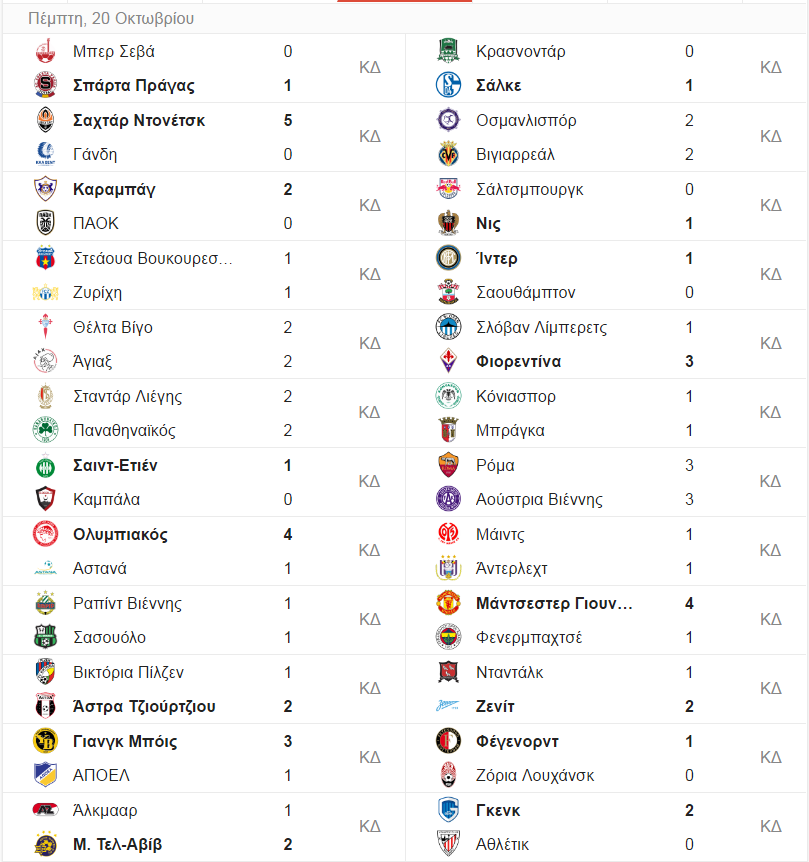This screenshot has width=809, height=862.
Task: Open Γιανγκ Μπόις team name
Action: pyautogui.click(x=125, y=741)
